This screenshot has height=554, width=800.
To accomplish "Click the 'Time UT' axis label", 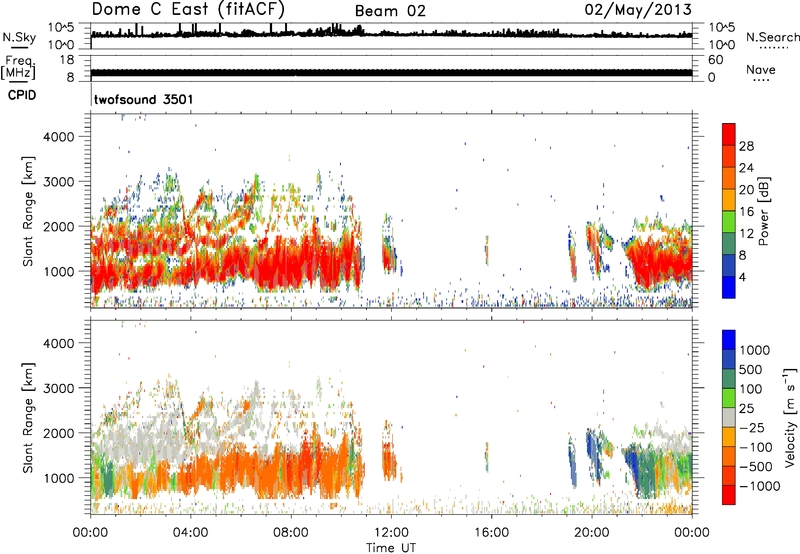I will point(391,548).
